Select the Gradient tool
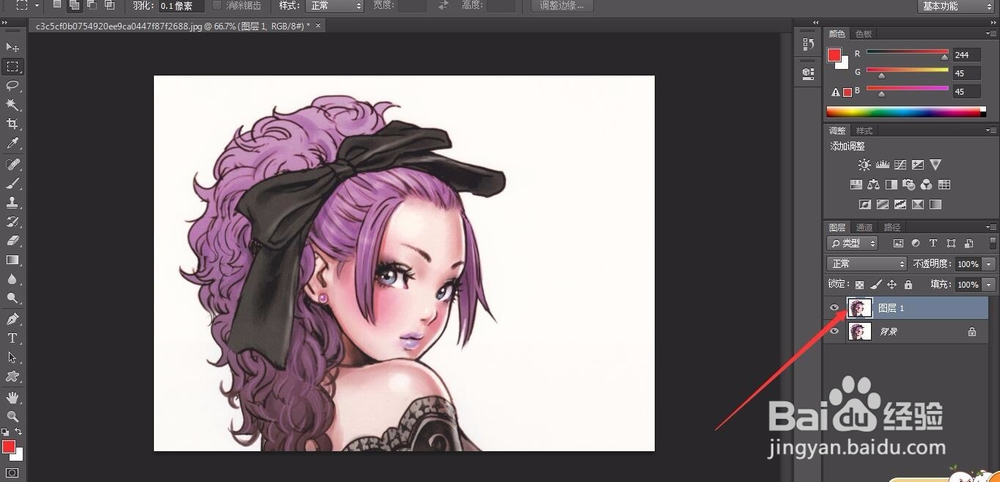The image size is (1000, 482). coord(12,259)
